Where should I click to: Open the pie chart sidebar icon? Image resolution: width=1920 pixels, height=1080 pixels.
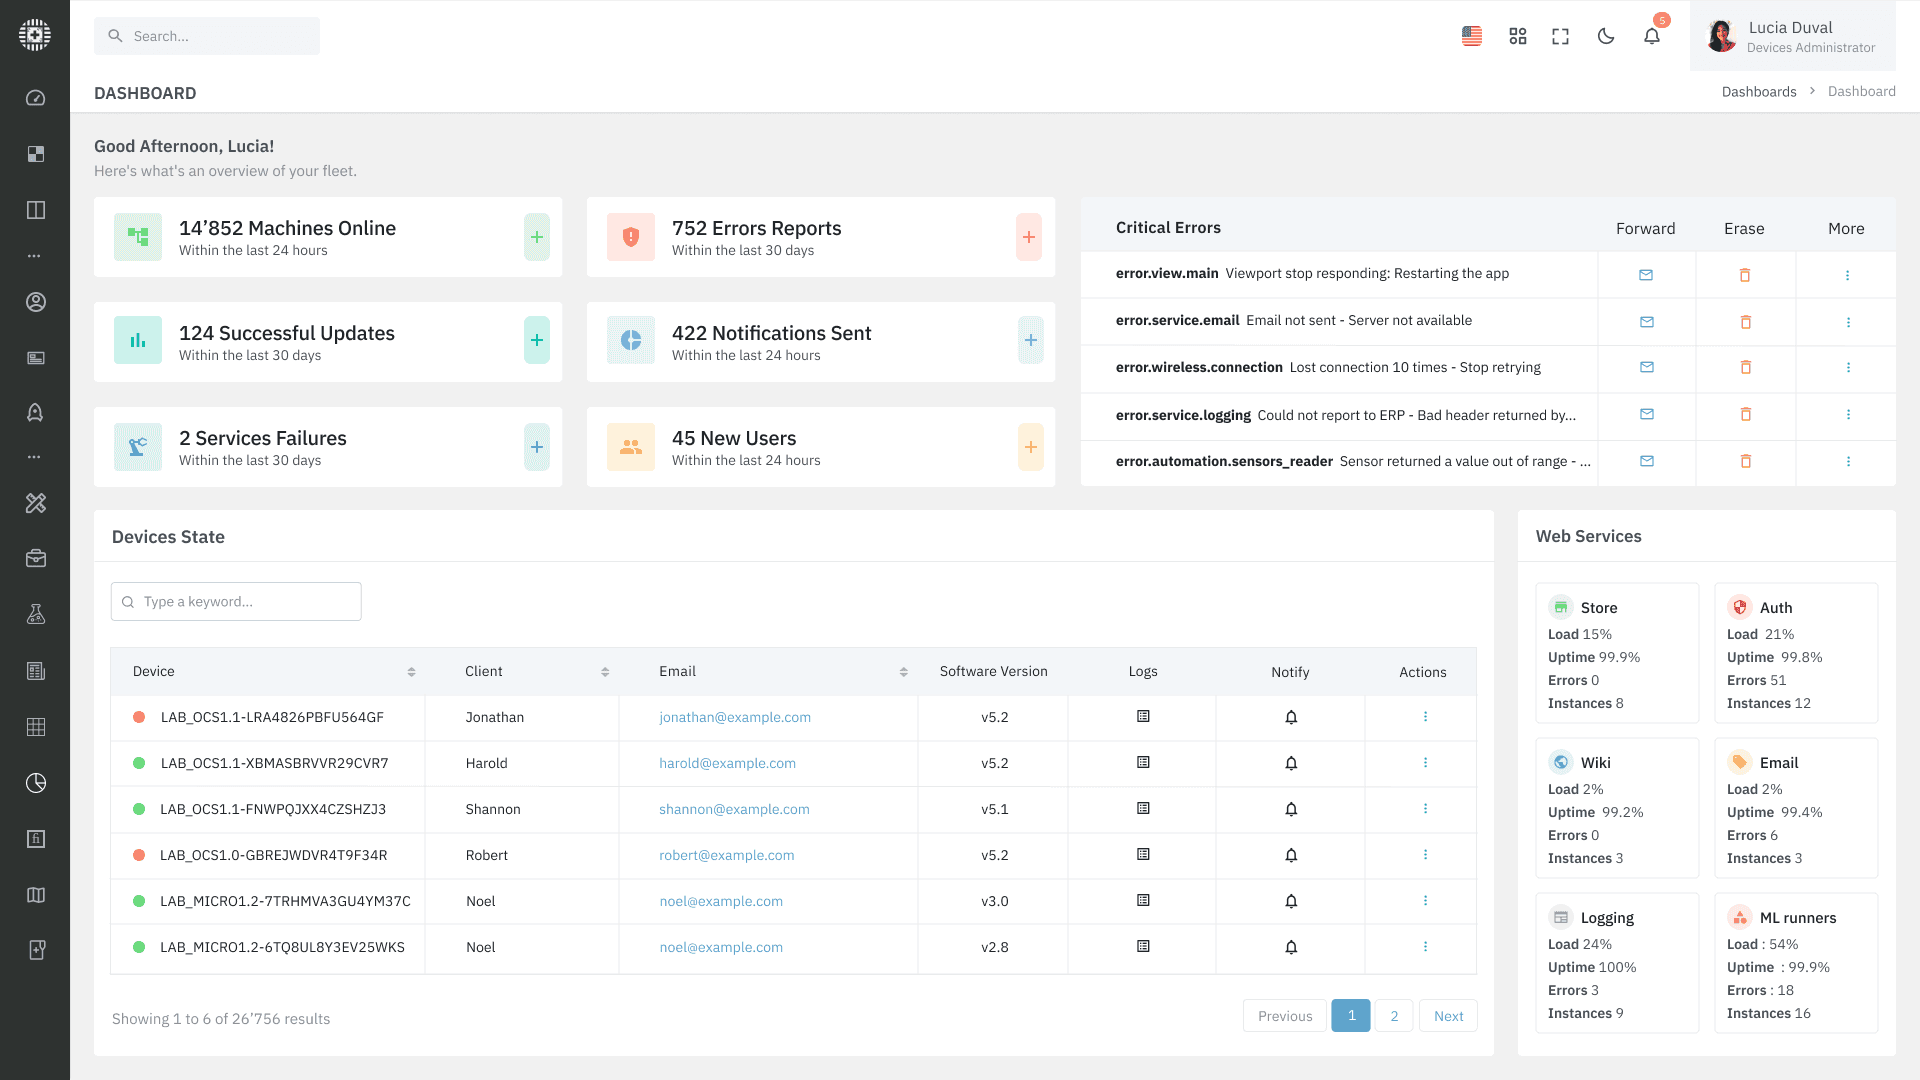coord(36,783)
